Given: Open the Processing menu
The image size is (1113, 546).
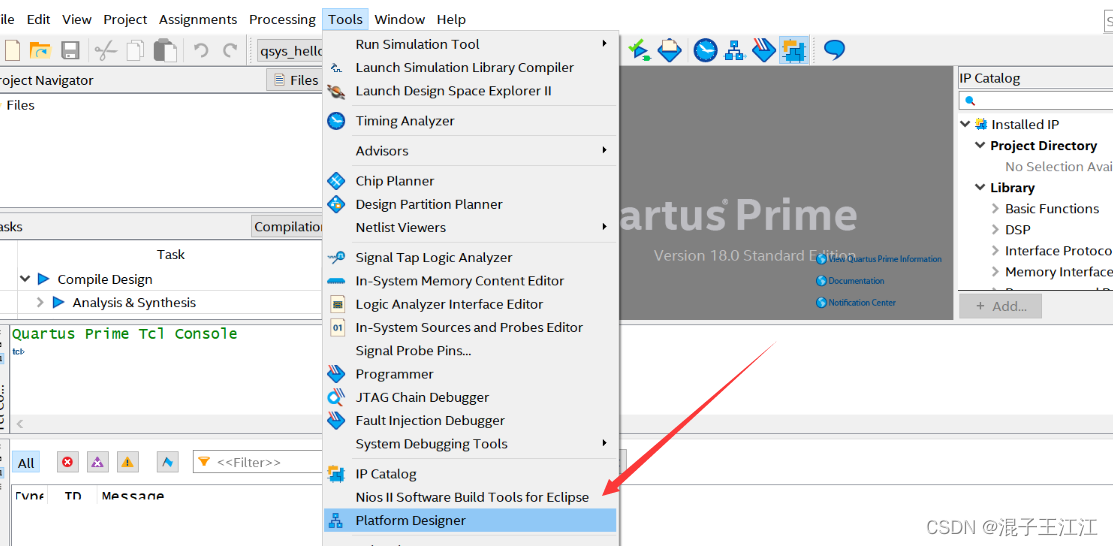Looking at the screenshot, I should coord(283,19).
